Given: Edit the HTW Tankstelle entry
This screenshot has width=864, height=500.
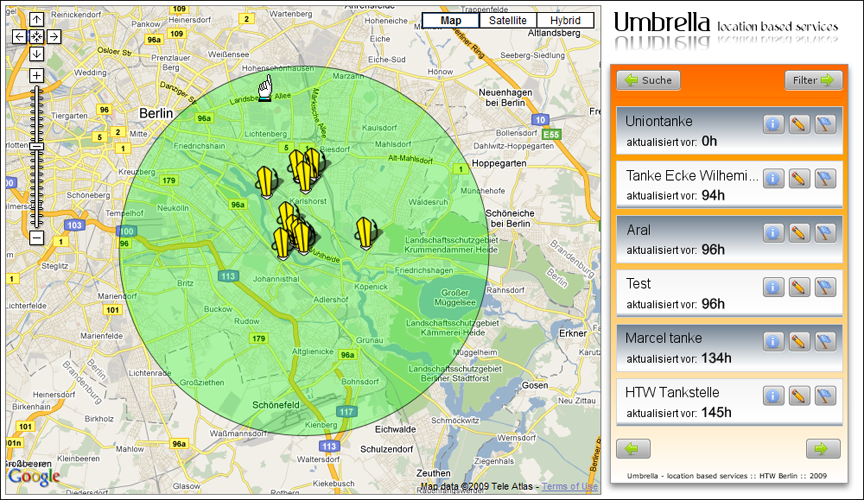Looking at the screenshot, I should click(x=799, y=396).
